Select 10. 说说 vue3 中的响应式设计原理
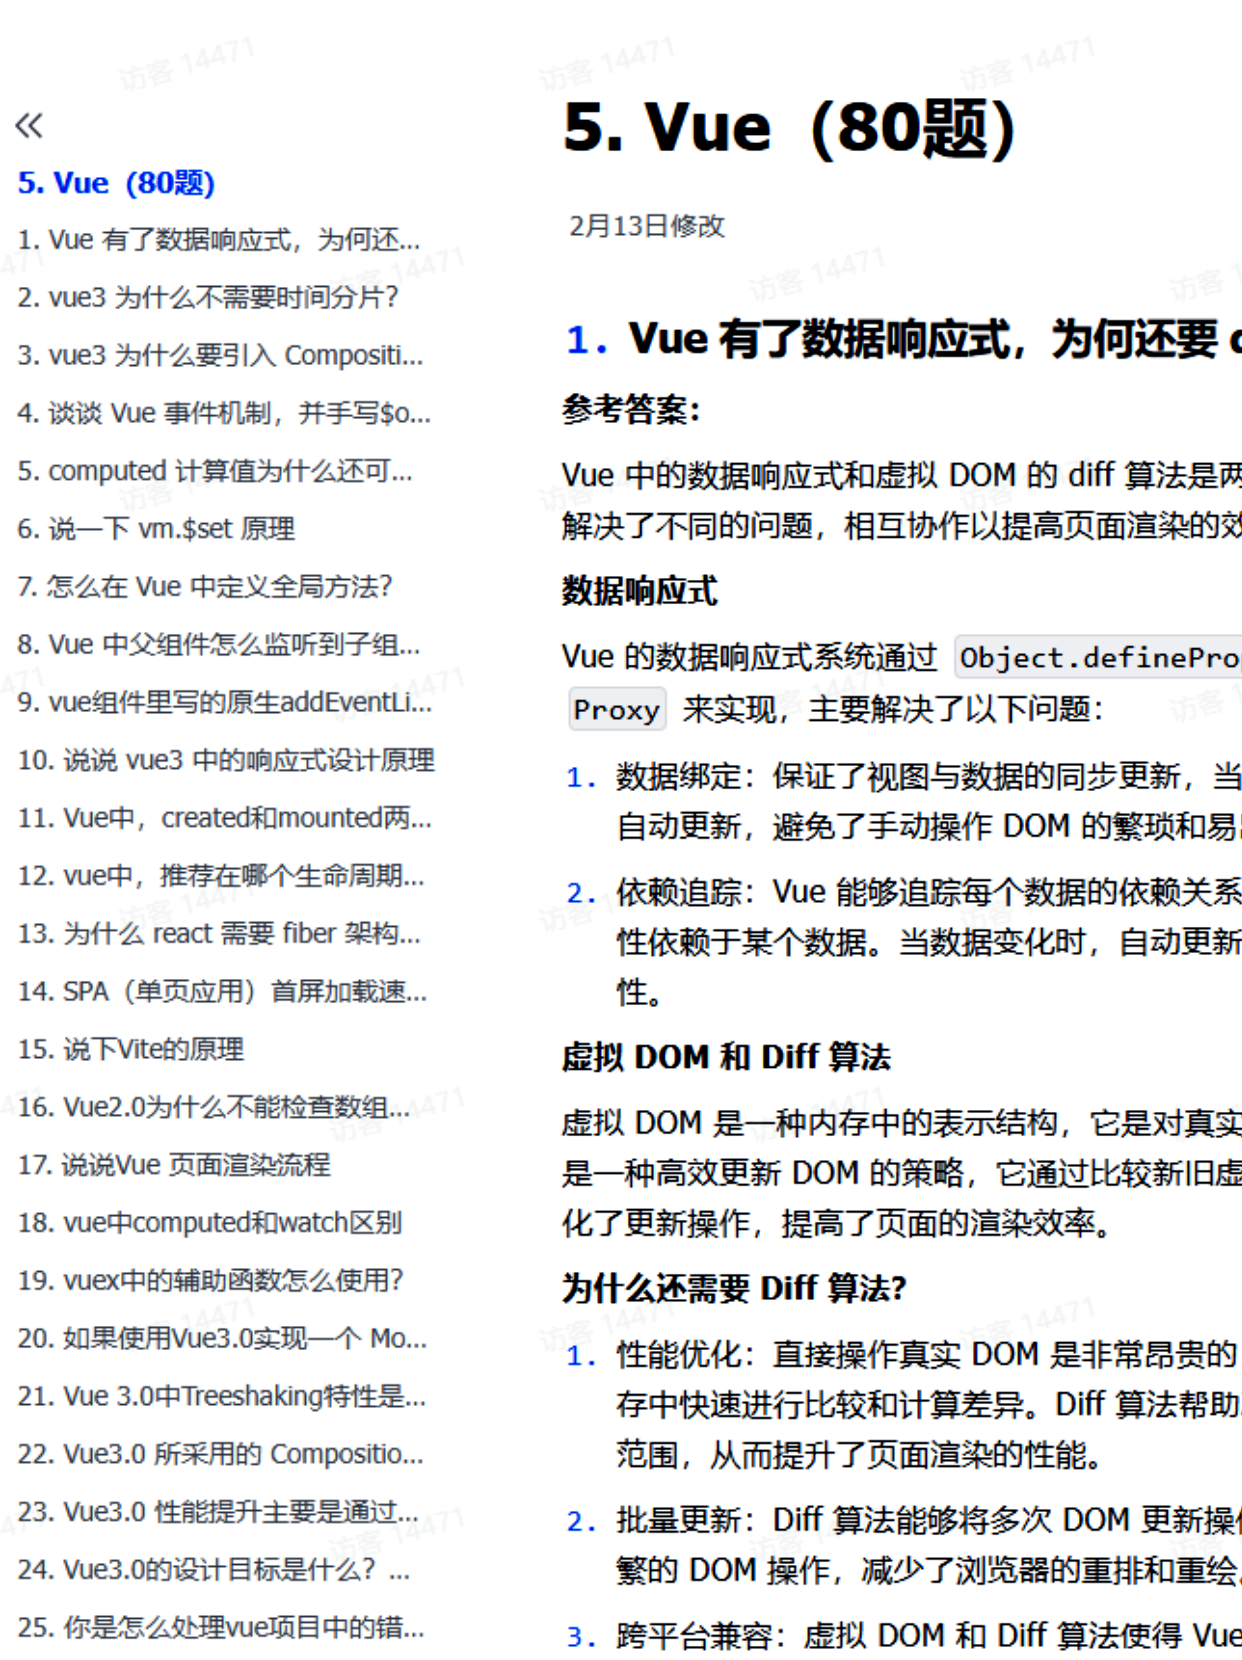Image resolution: width=1242 pixels, height=1660 pixels. click(x=226, y=760)
